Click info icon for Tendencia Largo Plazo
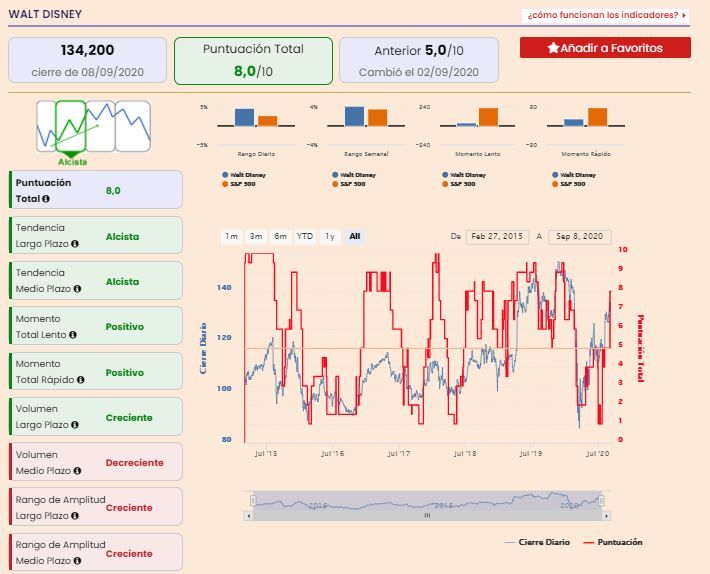710x574 pixels. coord(75,244)
